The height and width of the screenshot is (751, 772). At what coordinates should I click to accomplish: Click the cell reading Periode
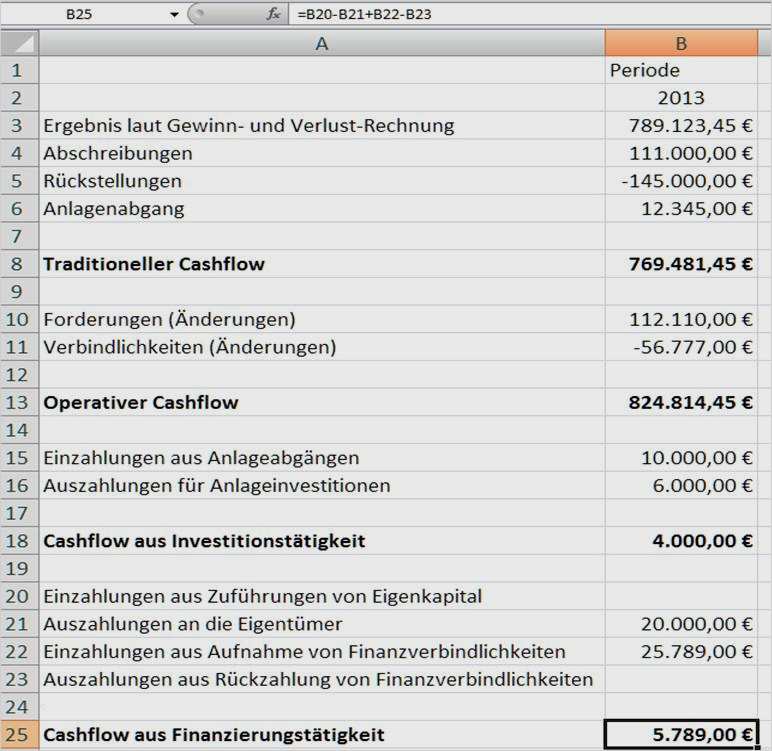[x=681, y=70]
